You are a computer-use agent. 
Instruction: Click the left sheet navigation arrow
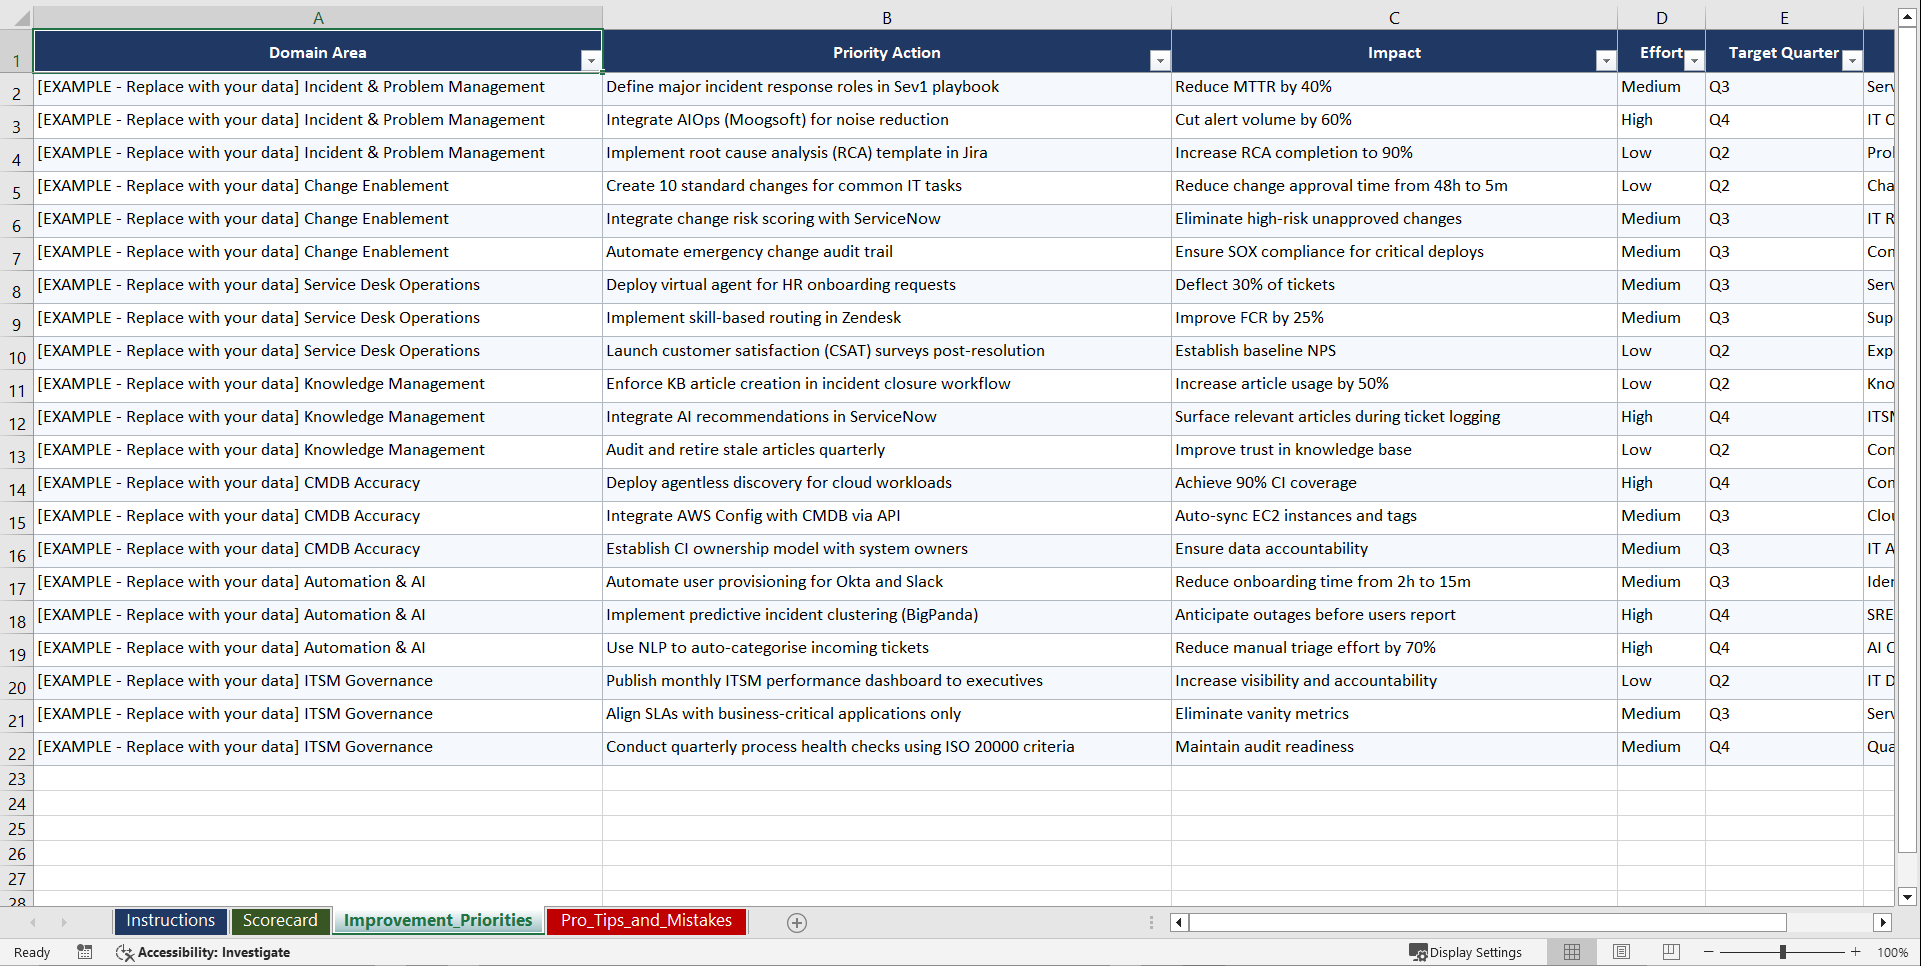[34, 922]
